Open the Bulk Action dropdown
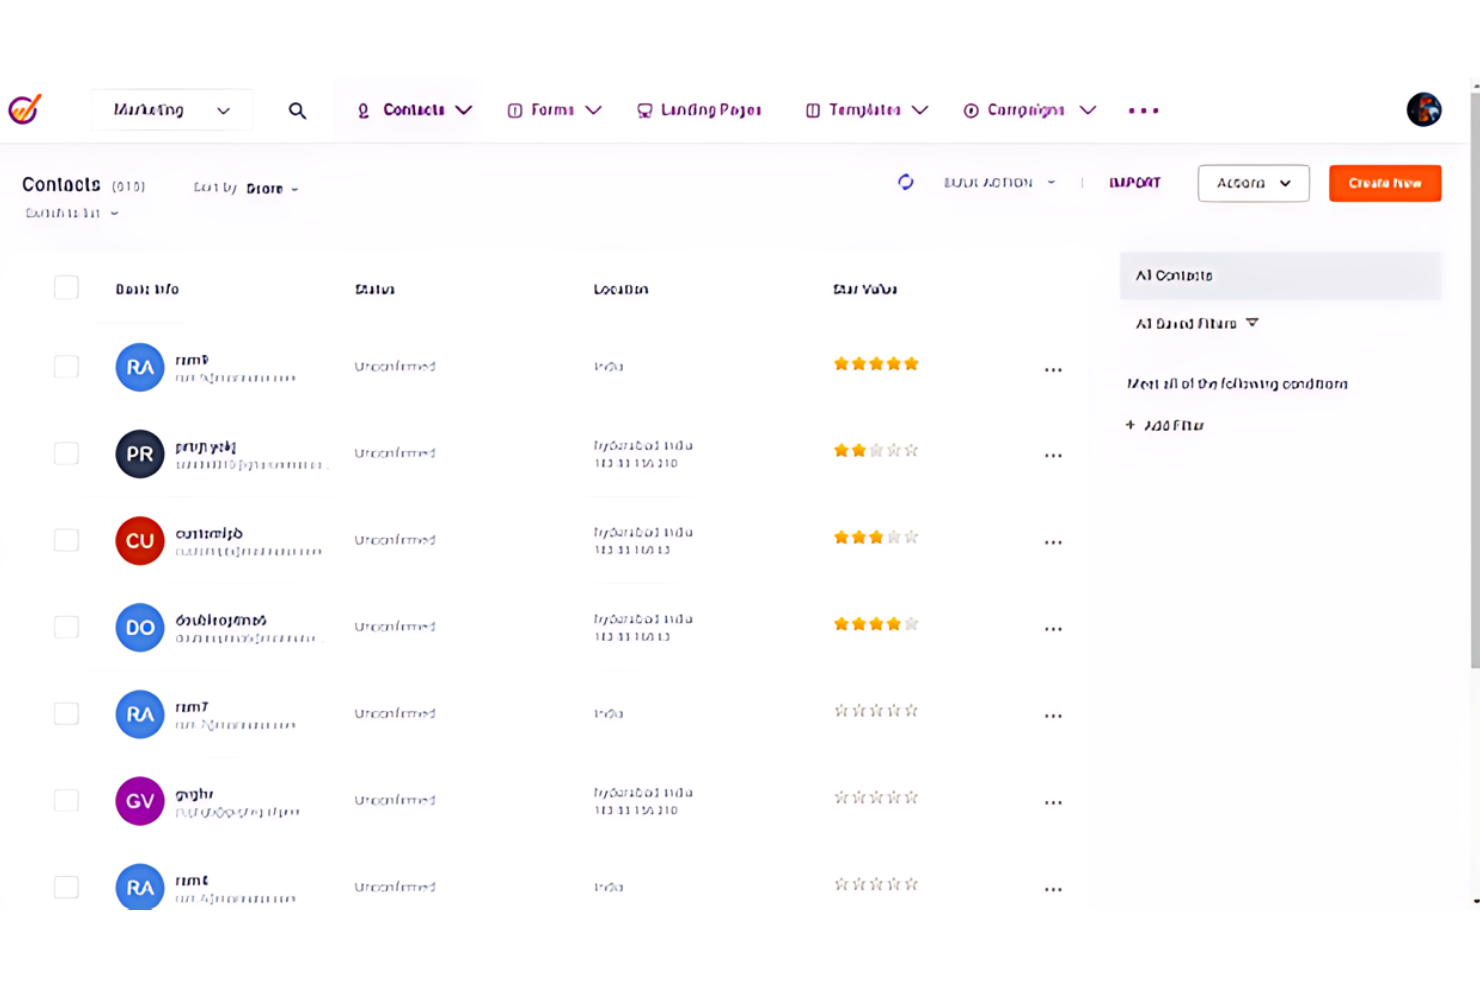The width and height of the screenshot is (1480, 987). point(999,183)
